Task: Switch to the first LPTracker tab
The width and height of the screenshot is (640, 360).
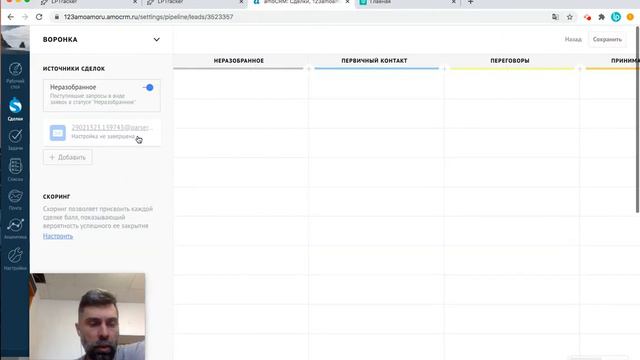Action: (89, 2)
